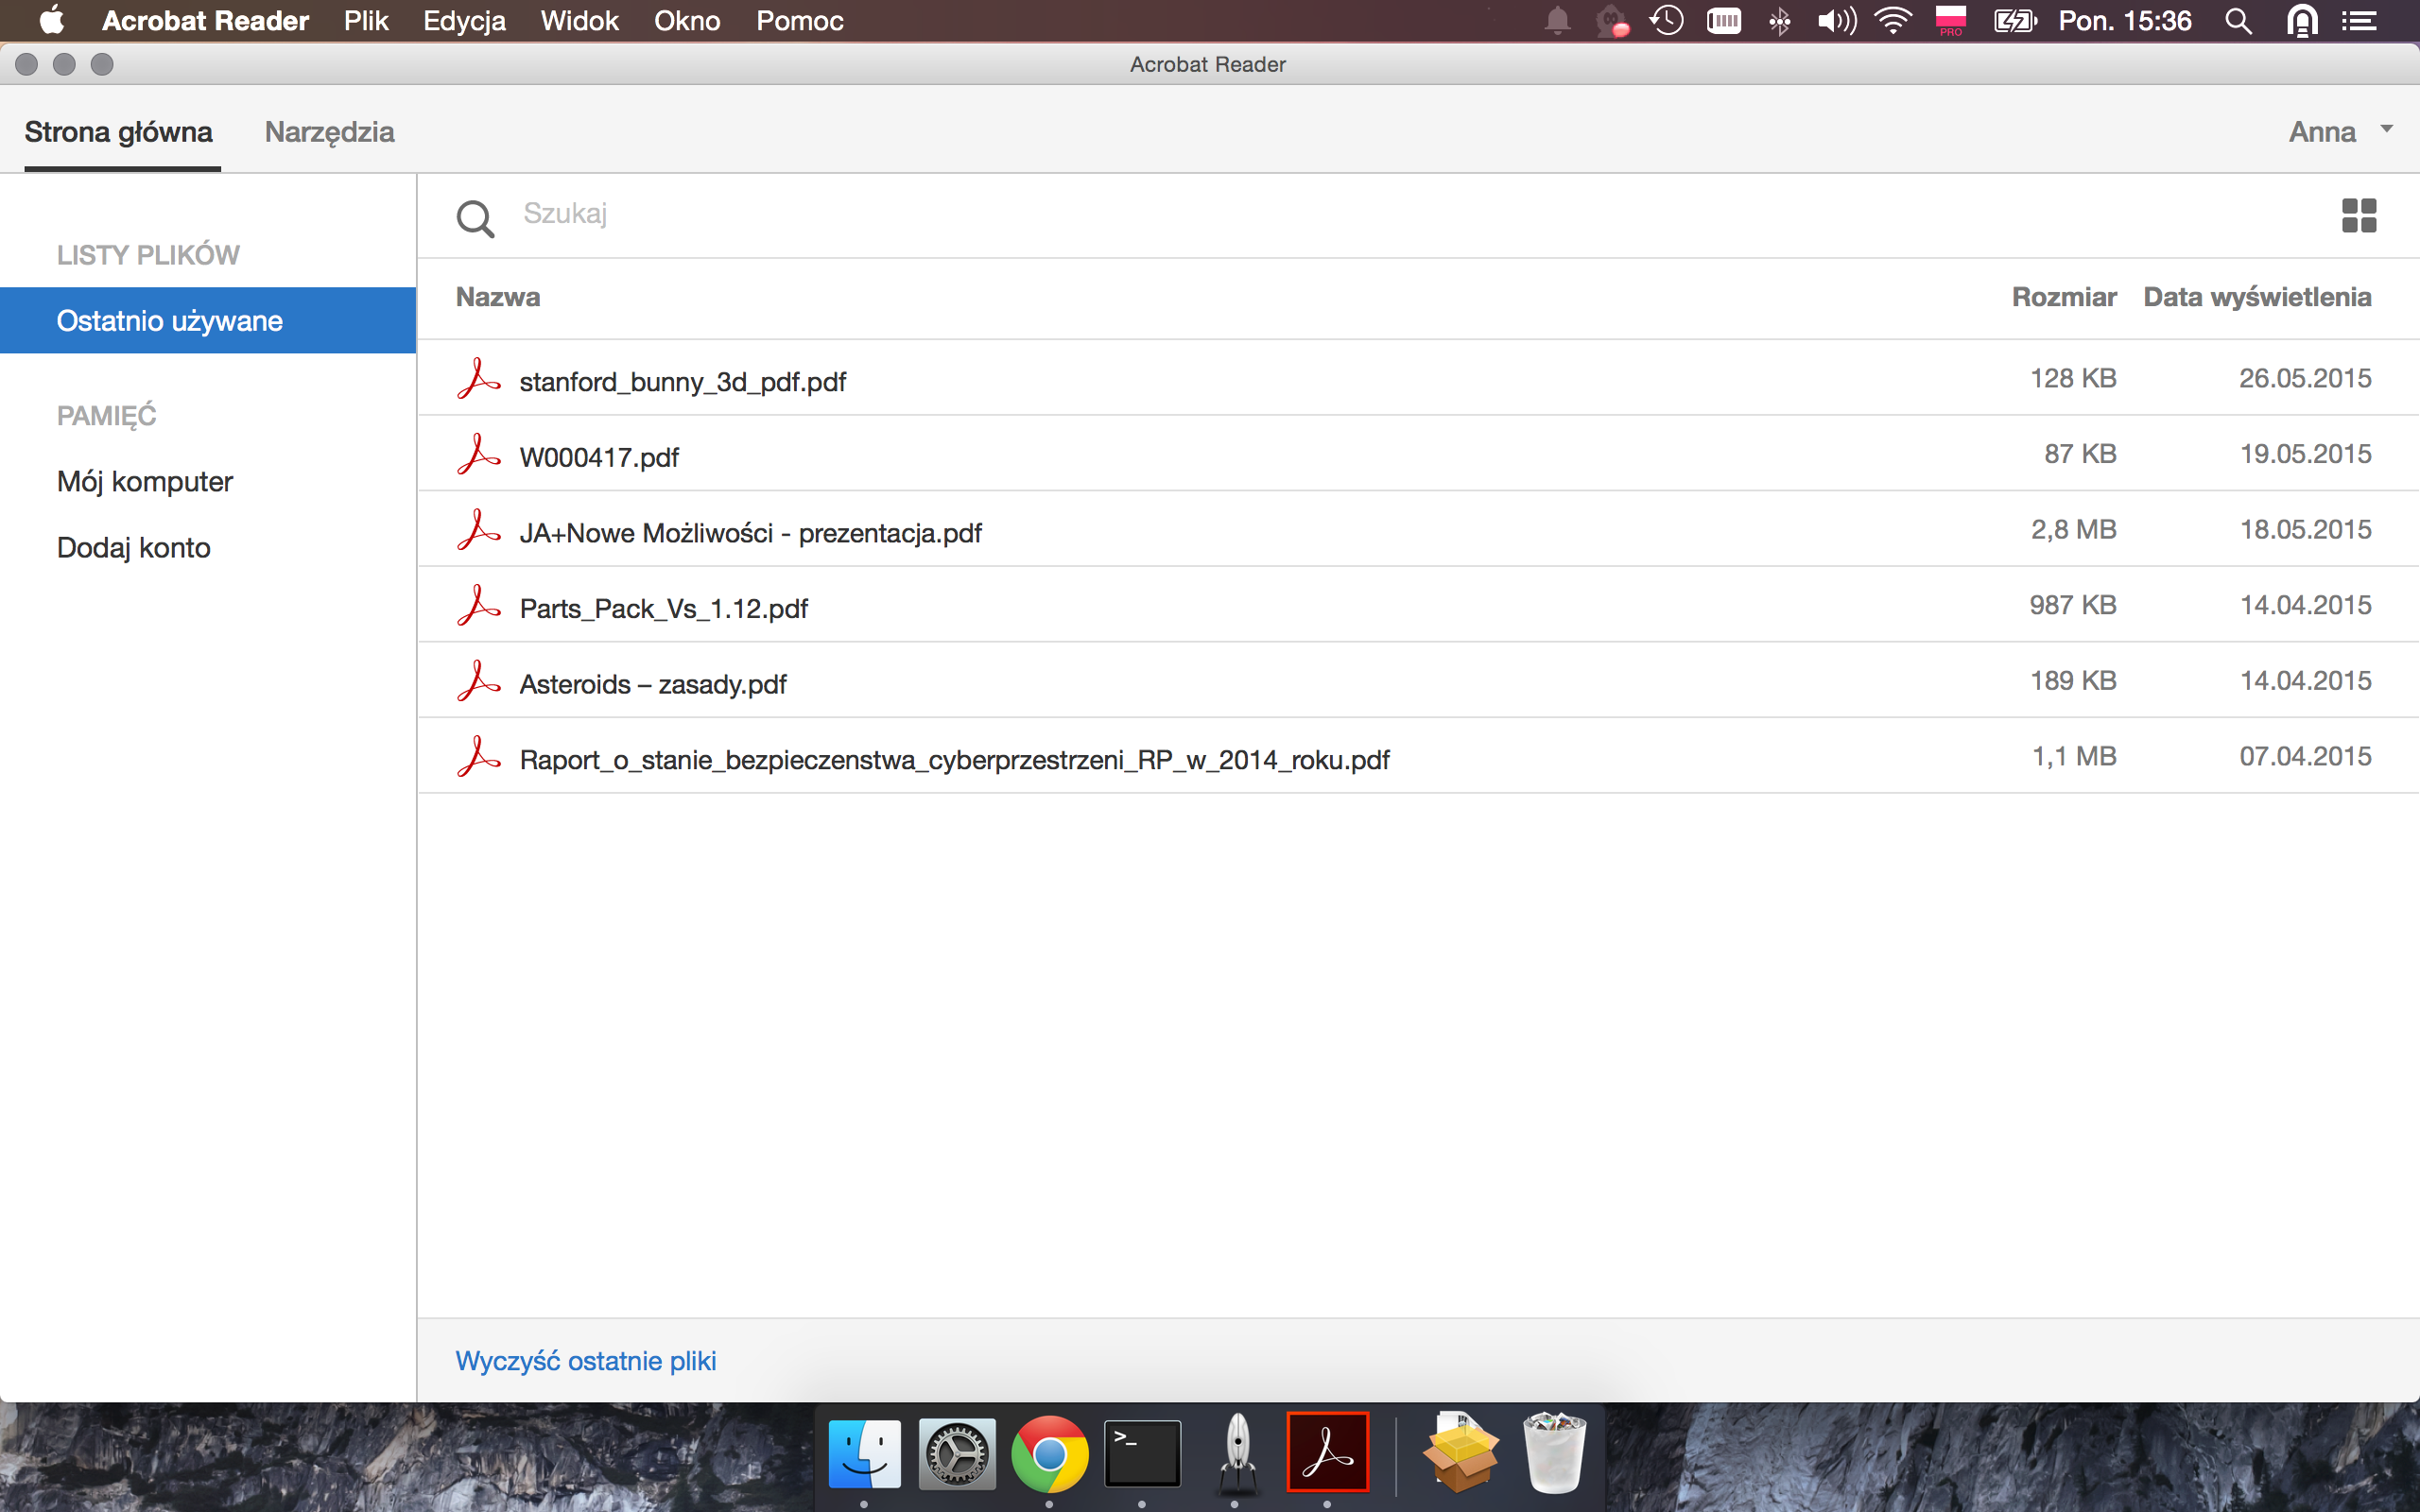This screenshot has width=2420, height=1512.
Task: Select Dodaj konto in sidebar
Action: (x=134, y=548)
